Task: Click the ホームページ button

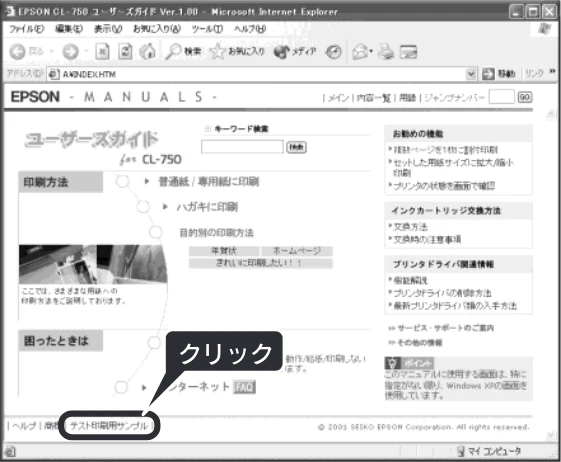Action: pos(297,251)
